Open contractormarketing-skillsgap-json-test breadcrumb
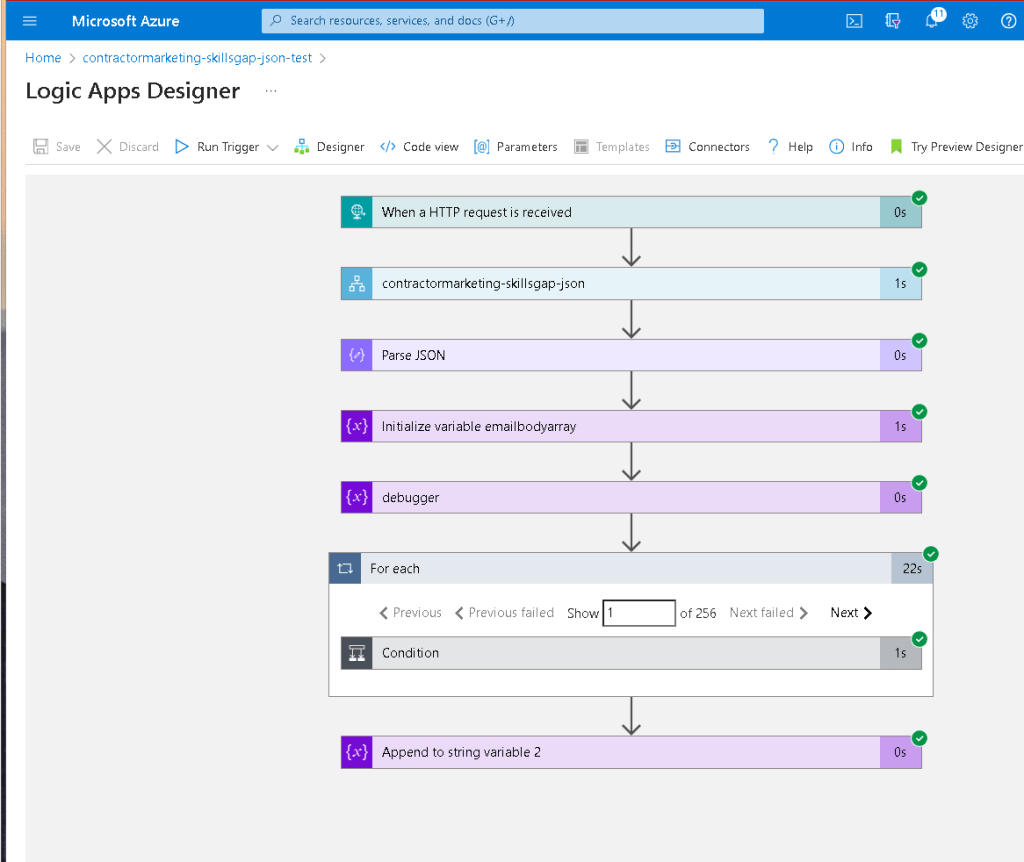The image size is (1024, 862). [197, 57]
